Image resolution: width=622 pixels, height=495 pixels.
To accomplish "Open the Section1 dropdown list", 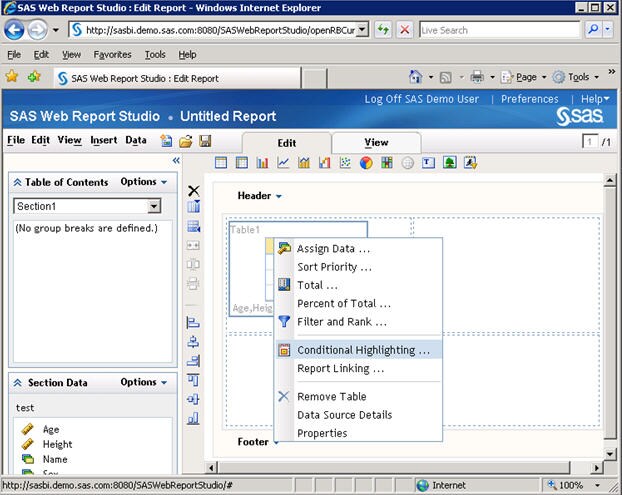I will point(154,206).
